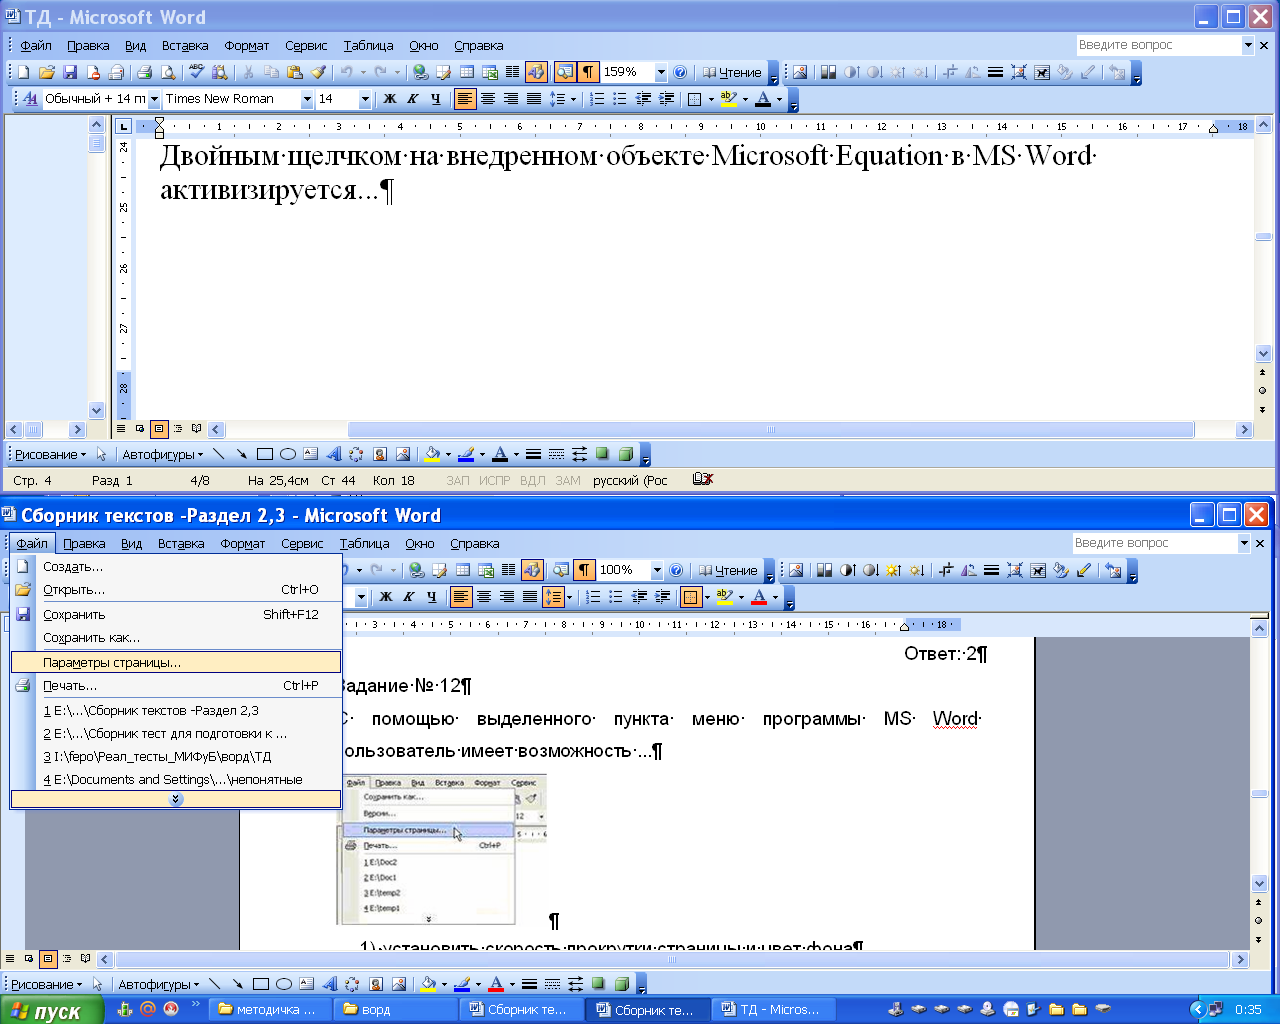This screenshot has width=1280, height=1024.
Task: Insert WordArt from the ТД drawing toolbar
Action: click(x=334, y=454)
